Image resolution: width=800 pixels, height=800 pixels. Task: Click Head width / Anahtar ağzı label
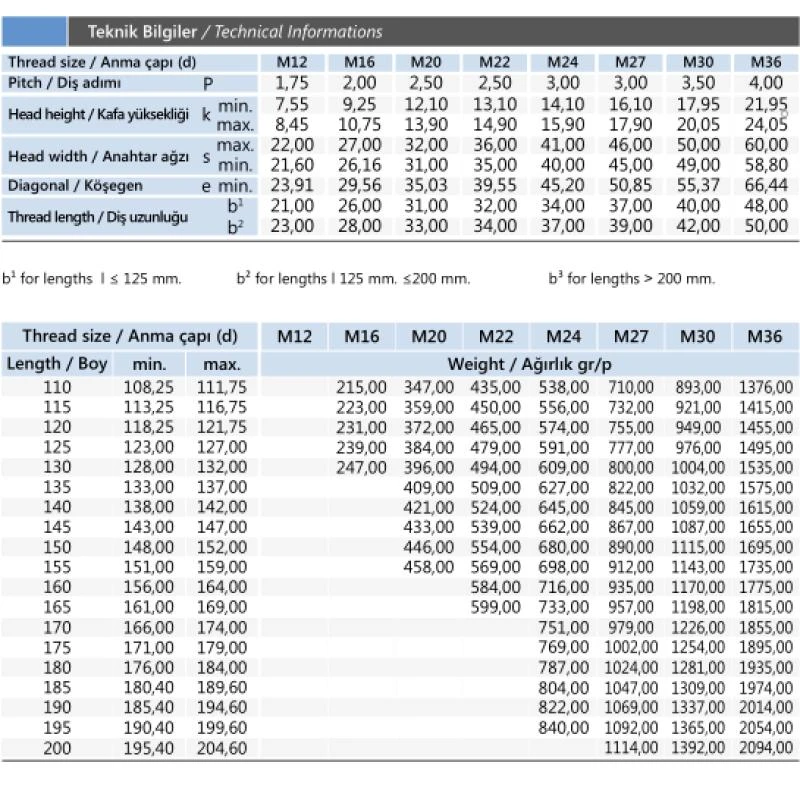point(98,156)
